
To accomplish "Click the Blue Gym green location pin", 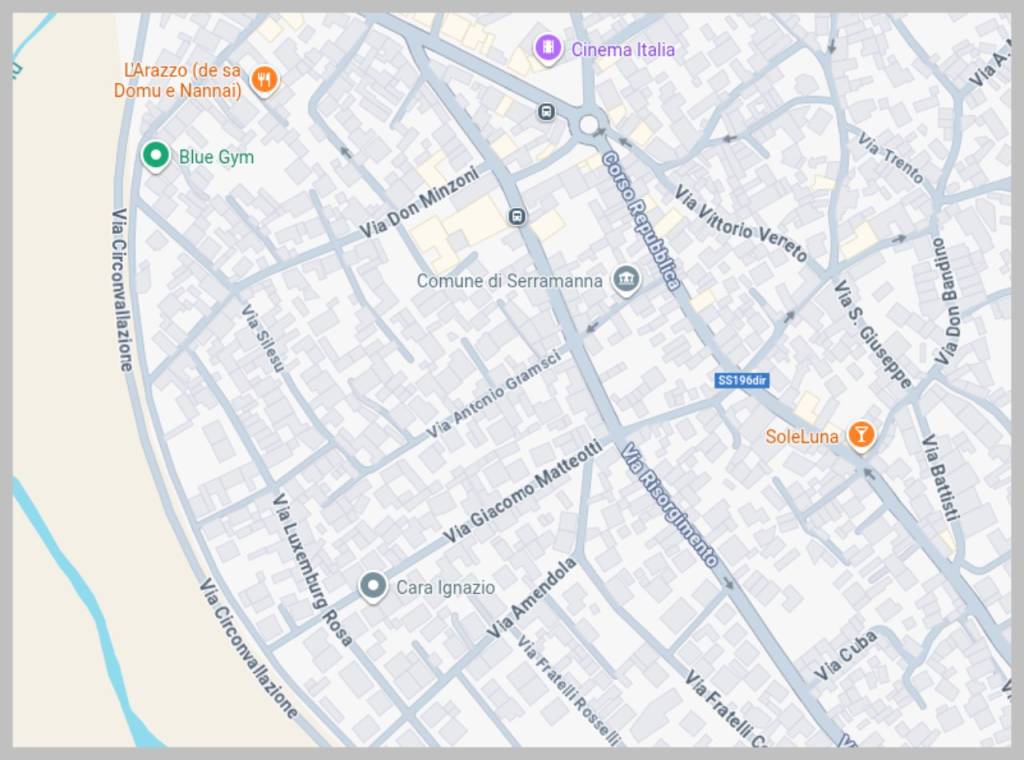I will [x=155, y=155].
